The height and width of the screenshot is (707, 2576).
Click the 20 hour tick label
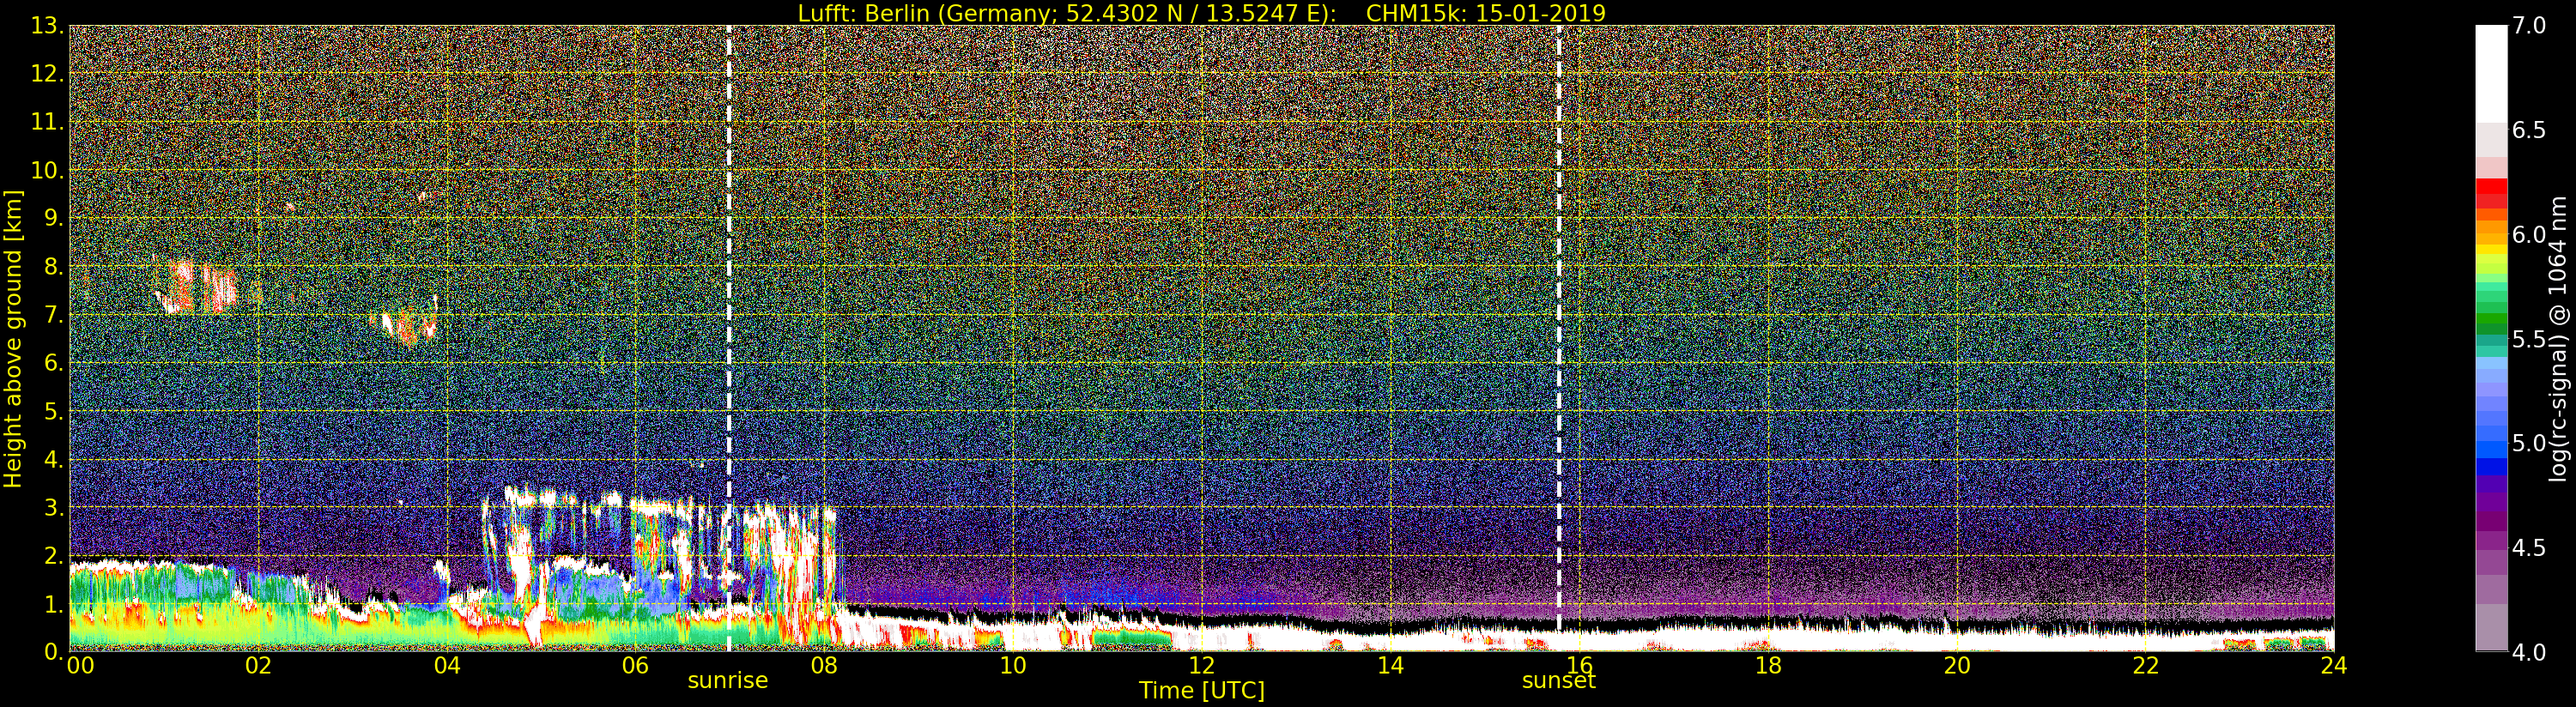1956,665
